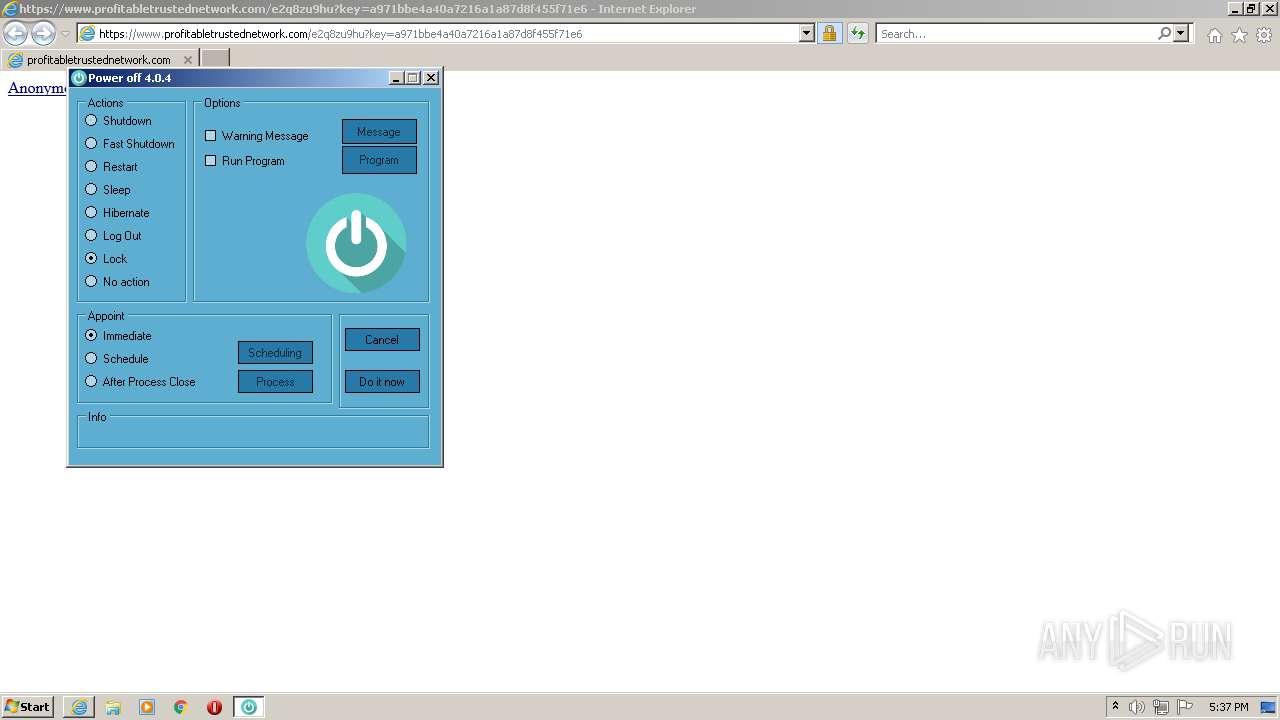Screen dimensions: 1280x720
Task: Enable the Run Program checkbox
Action: [x=210, y=161]
